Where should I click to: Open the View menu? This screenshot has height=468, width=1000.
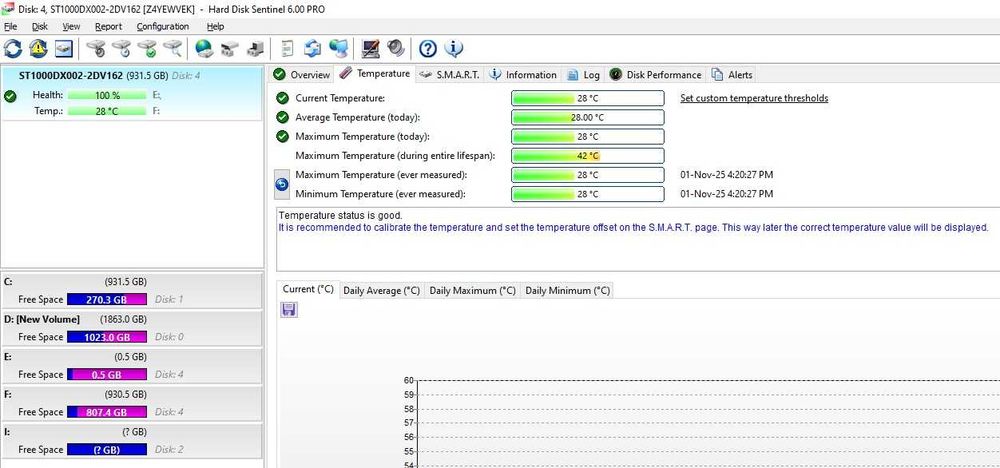coord(71,26)
